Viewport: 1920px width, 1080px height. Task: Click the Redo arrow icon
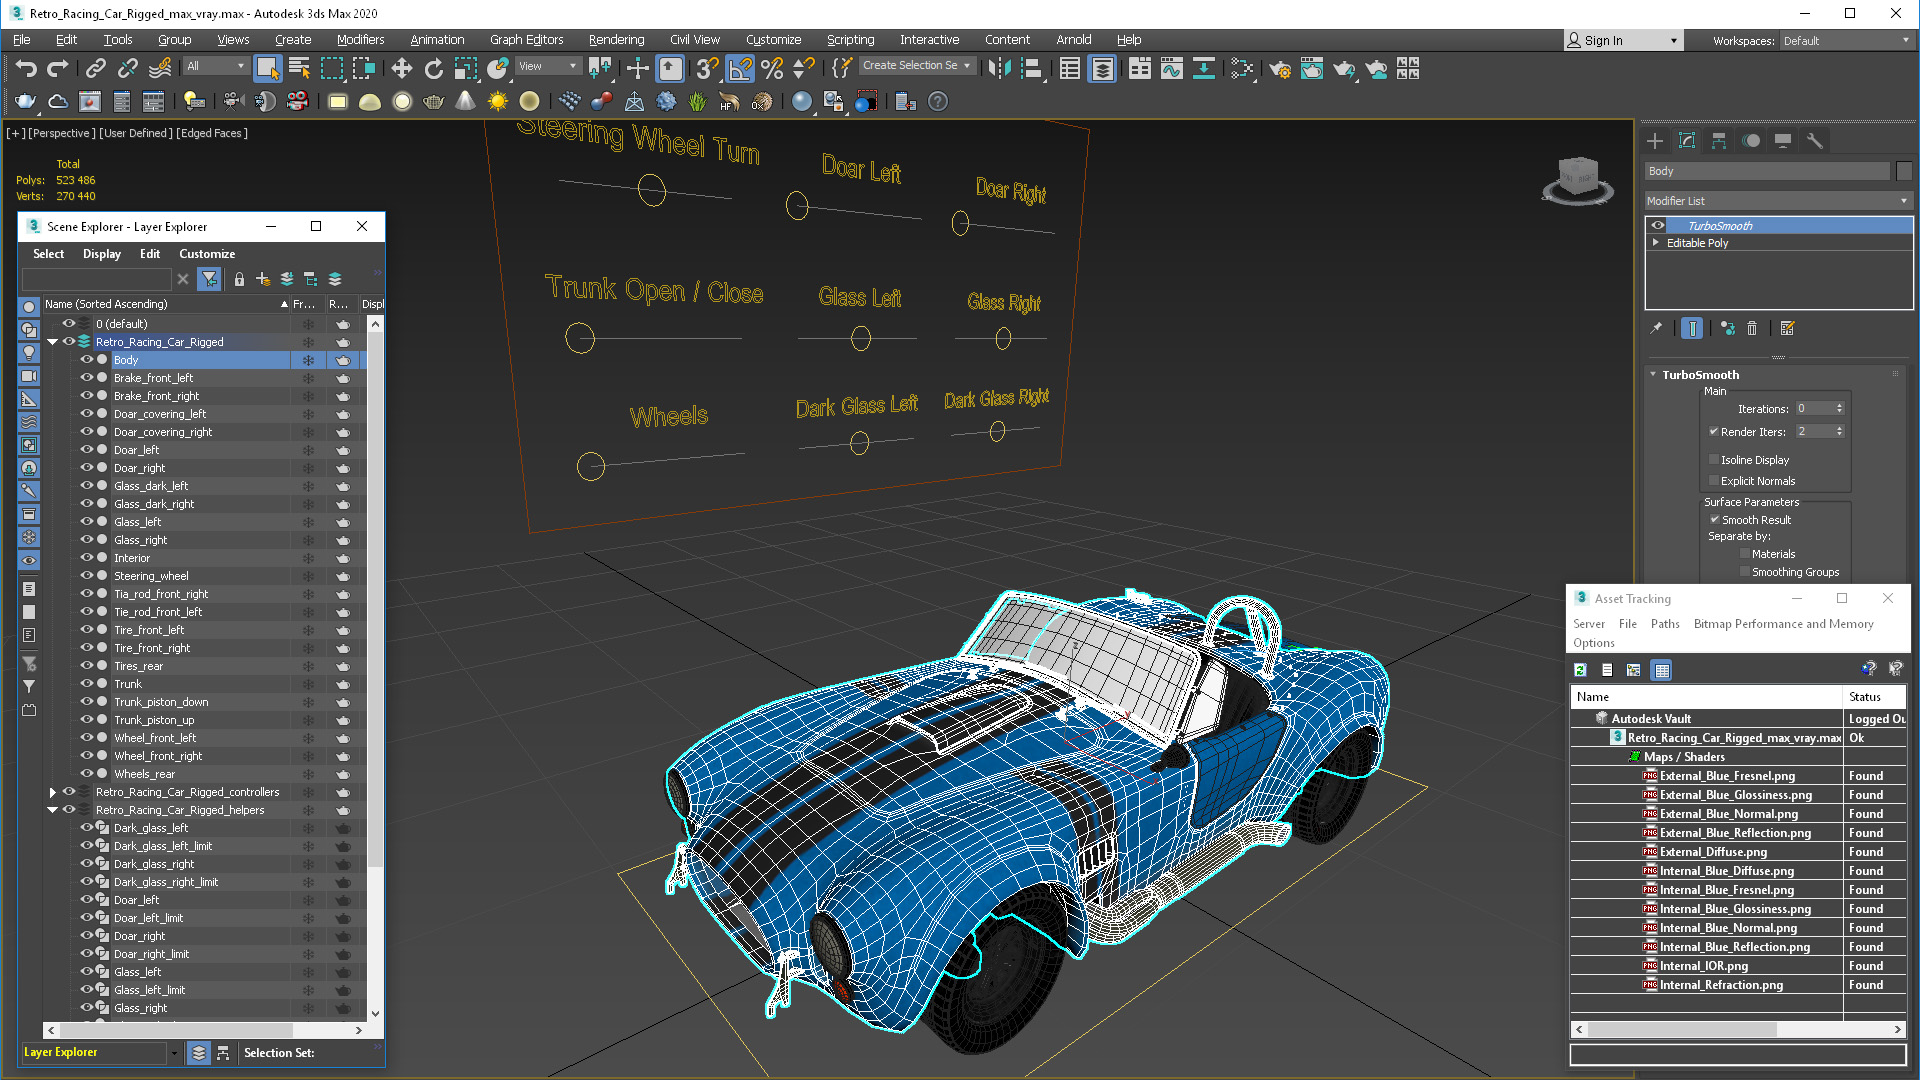click(58, 68)
